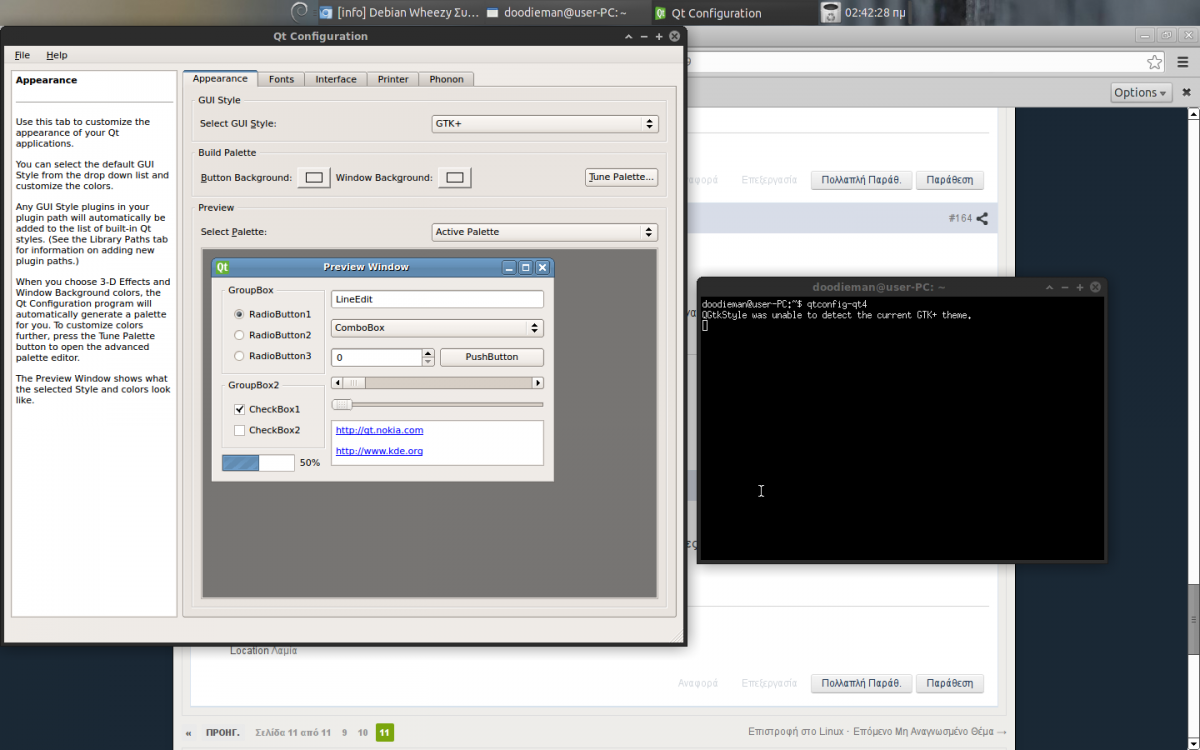Click the upper Πολλαπλή Παράθ. button
The height and width of the screenshot is (750, 1200).
861,180
